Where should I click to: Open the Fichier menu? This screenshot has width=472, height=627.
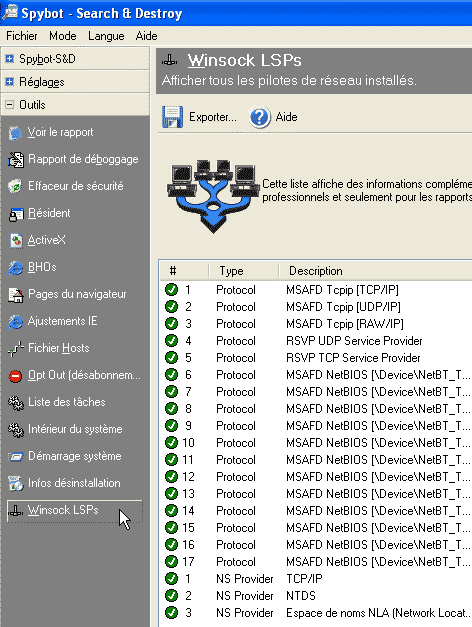tap(22, 36)
